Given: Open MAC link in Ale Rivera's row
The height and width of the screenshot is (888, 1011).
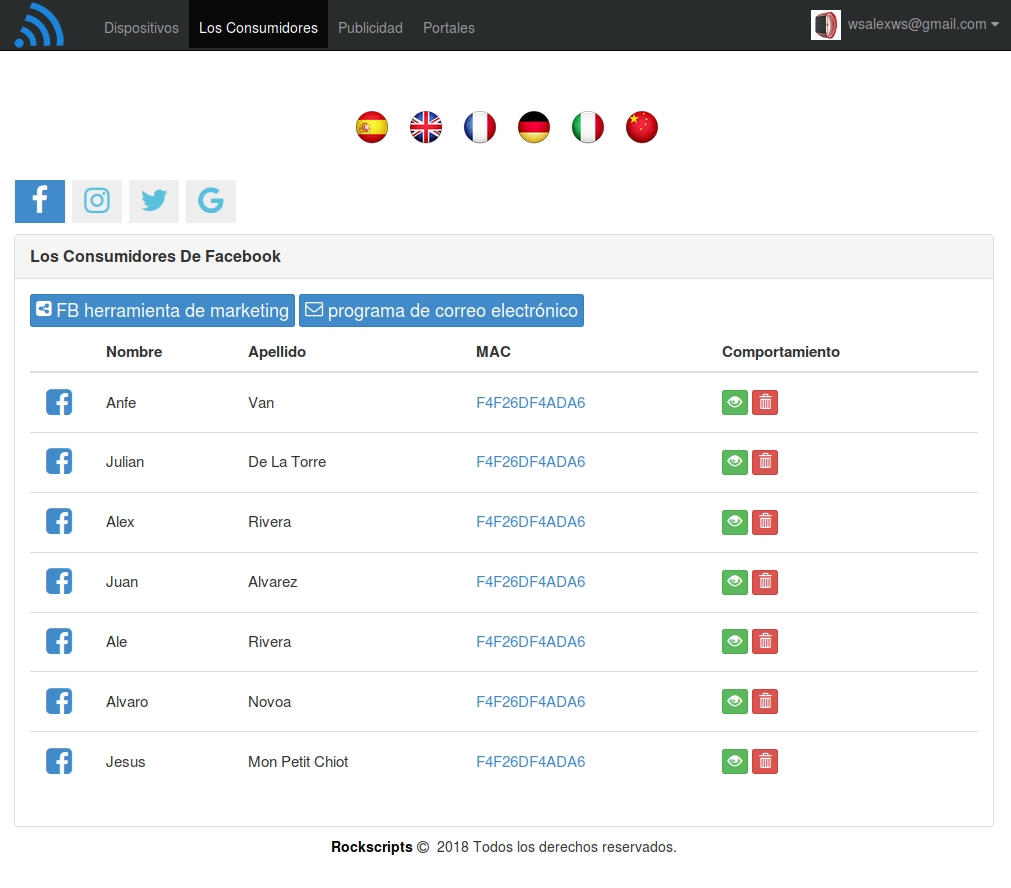Looking at the screenshot, I should click(531, 642).
